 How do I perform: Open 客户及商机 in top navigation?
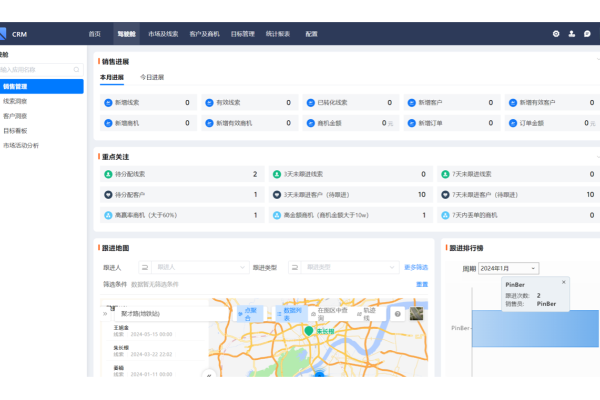point(204,34)
